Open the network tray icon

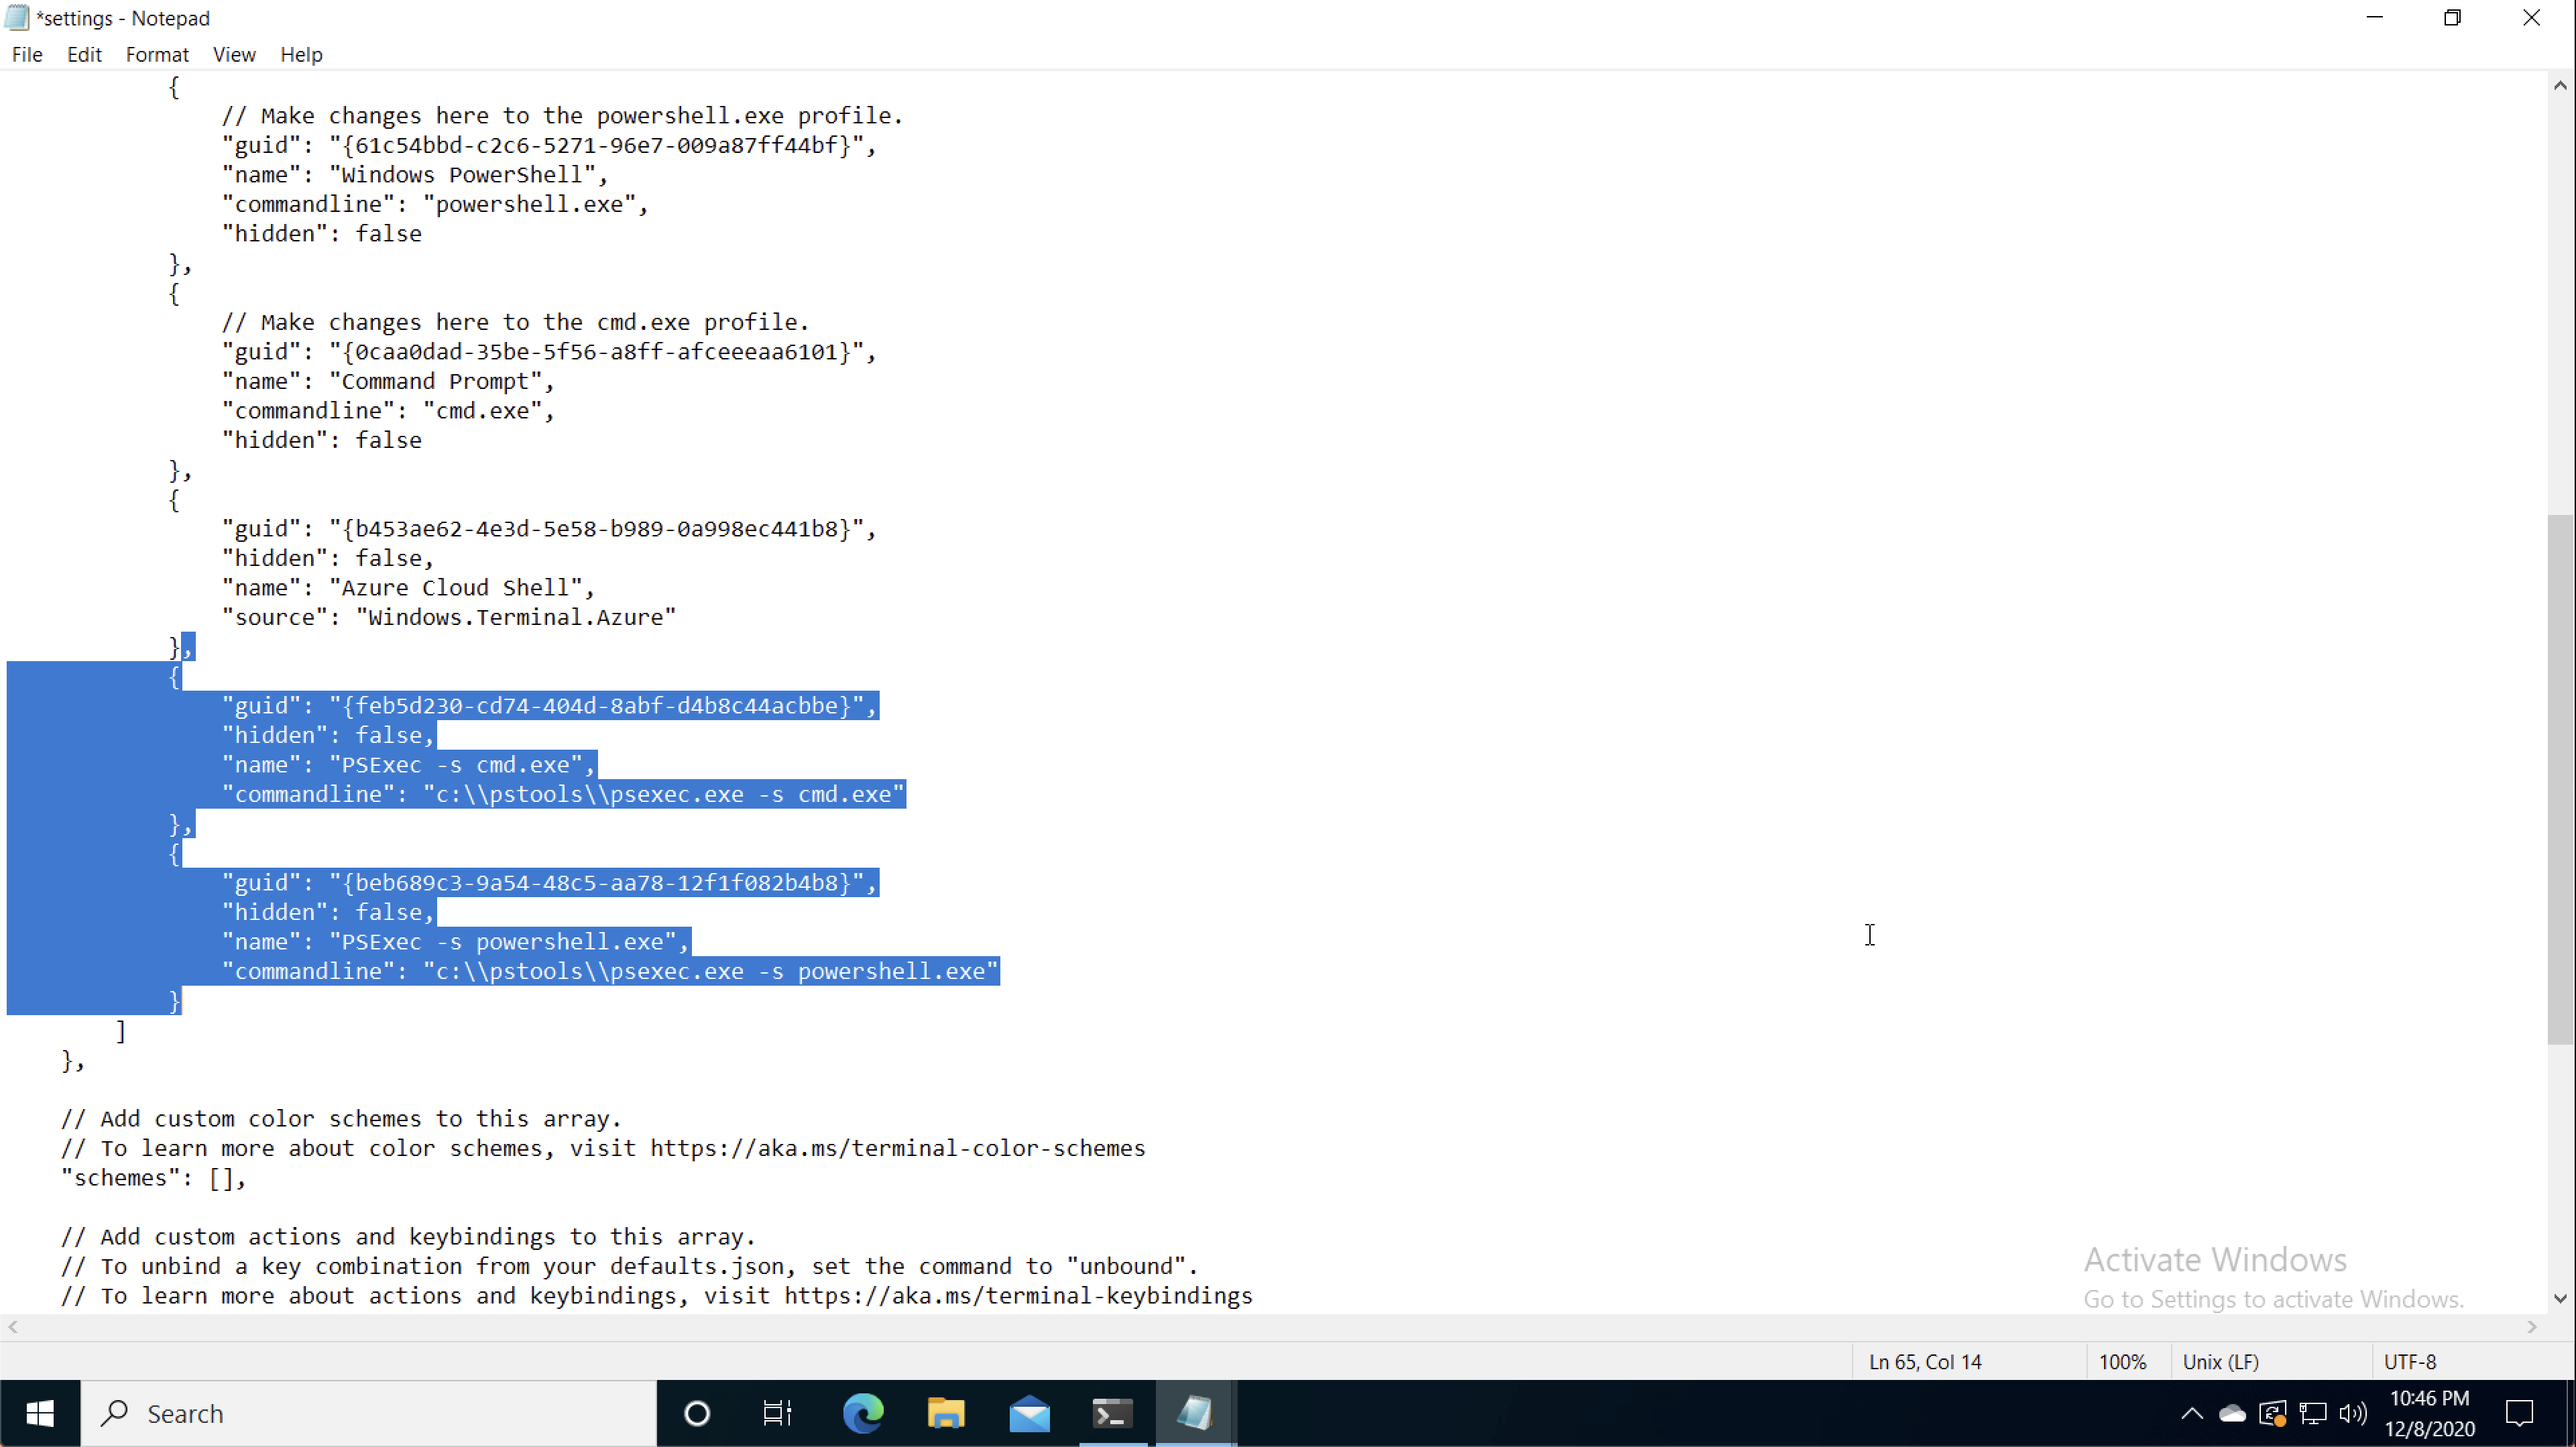coord(2313,1413)
